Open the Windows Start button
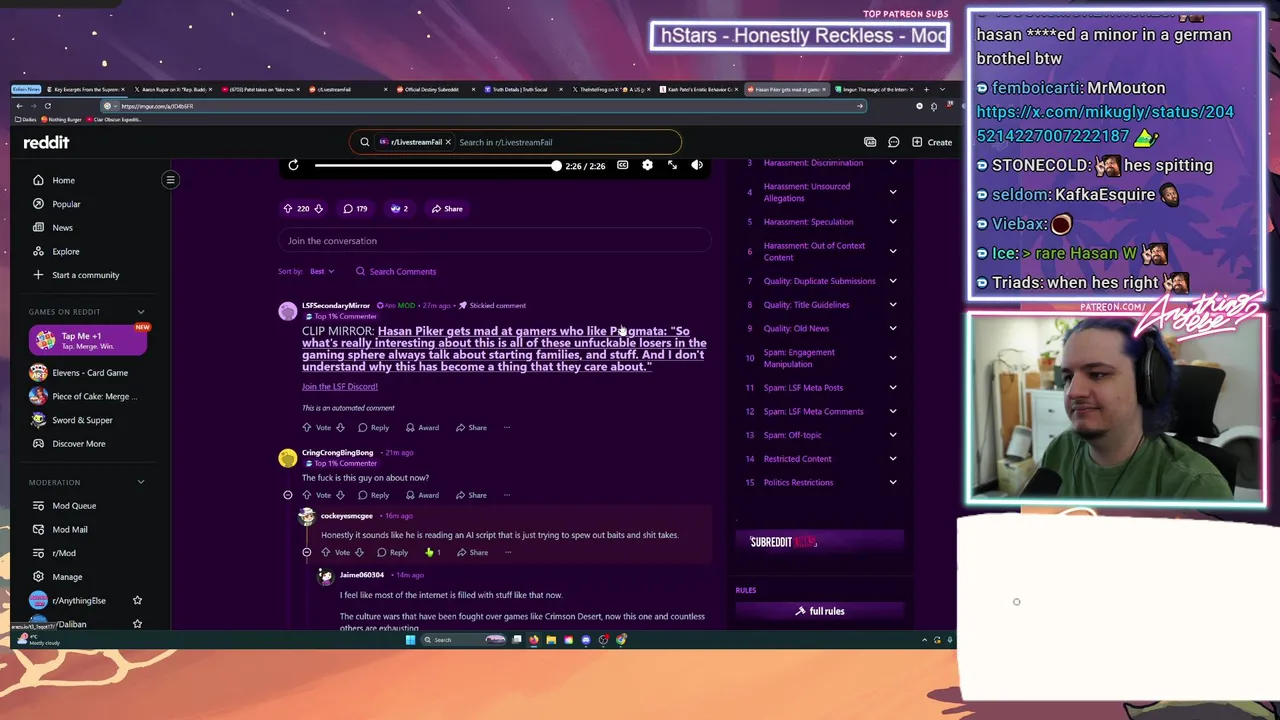 (x=410, y=640)
